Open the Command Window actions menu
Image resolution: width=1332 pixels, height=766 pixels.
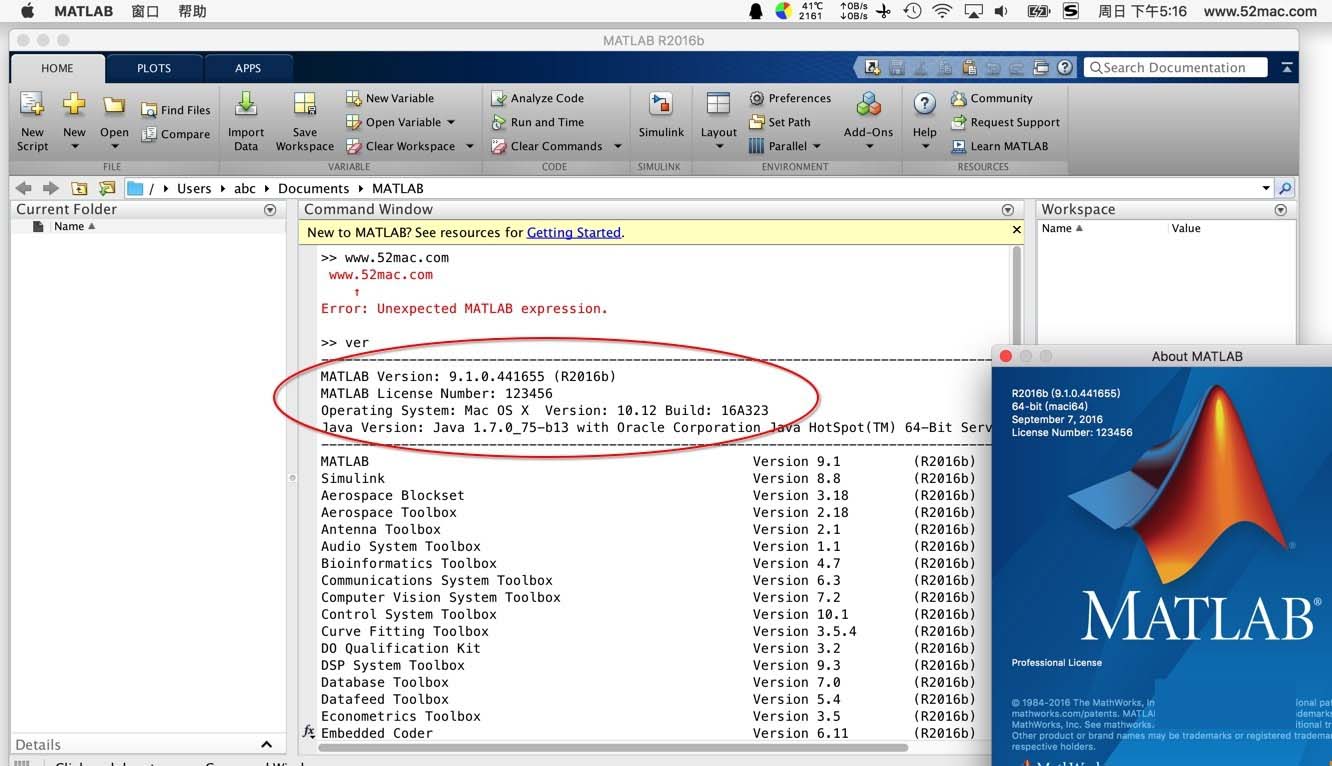click(1008, 210)
